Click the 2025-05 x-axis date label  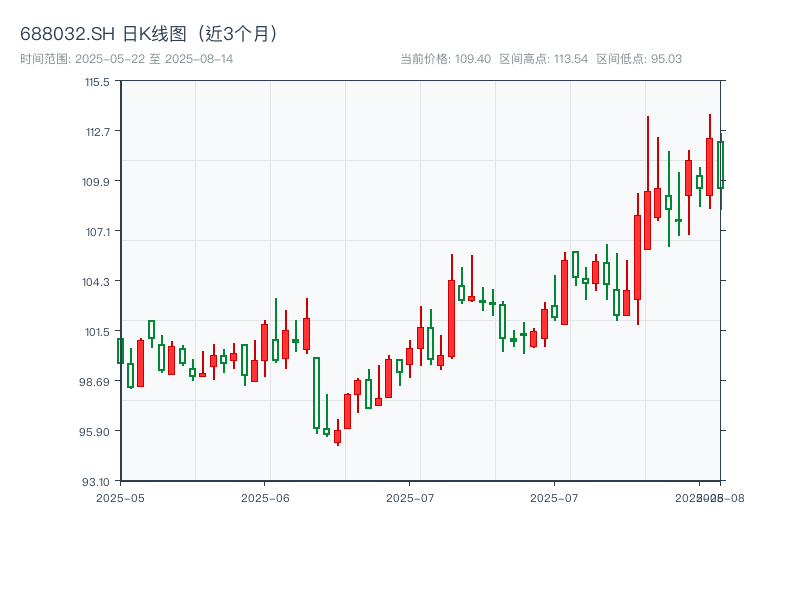[x=120, y=497]
